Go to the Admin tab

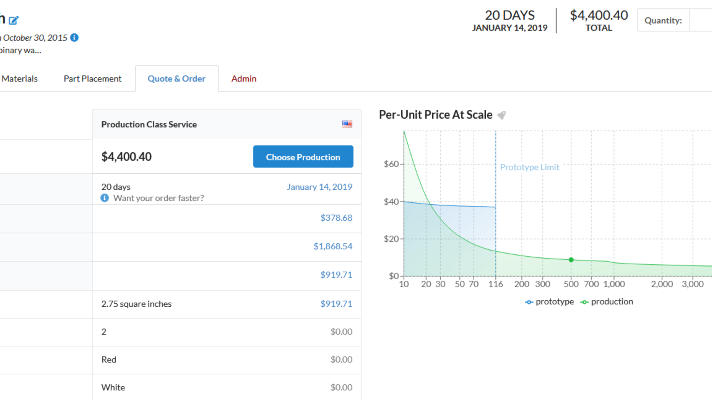244,79
